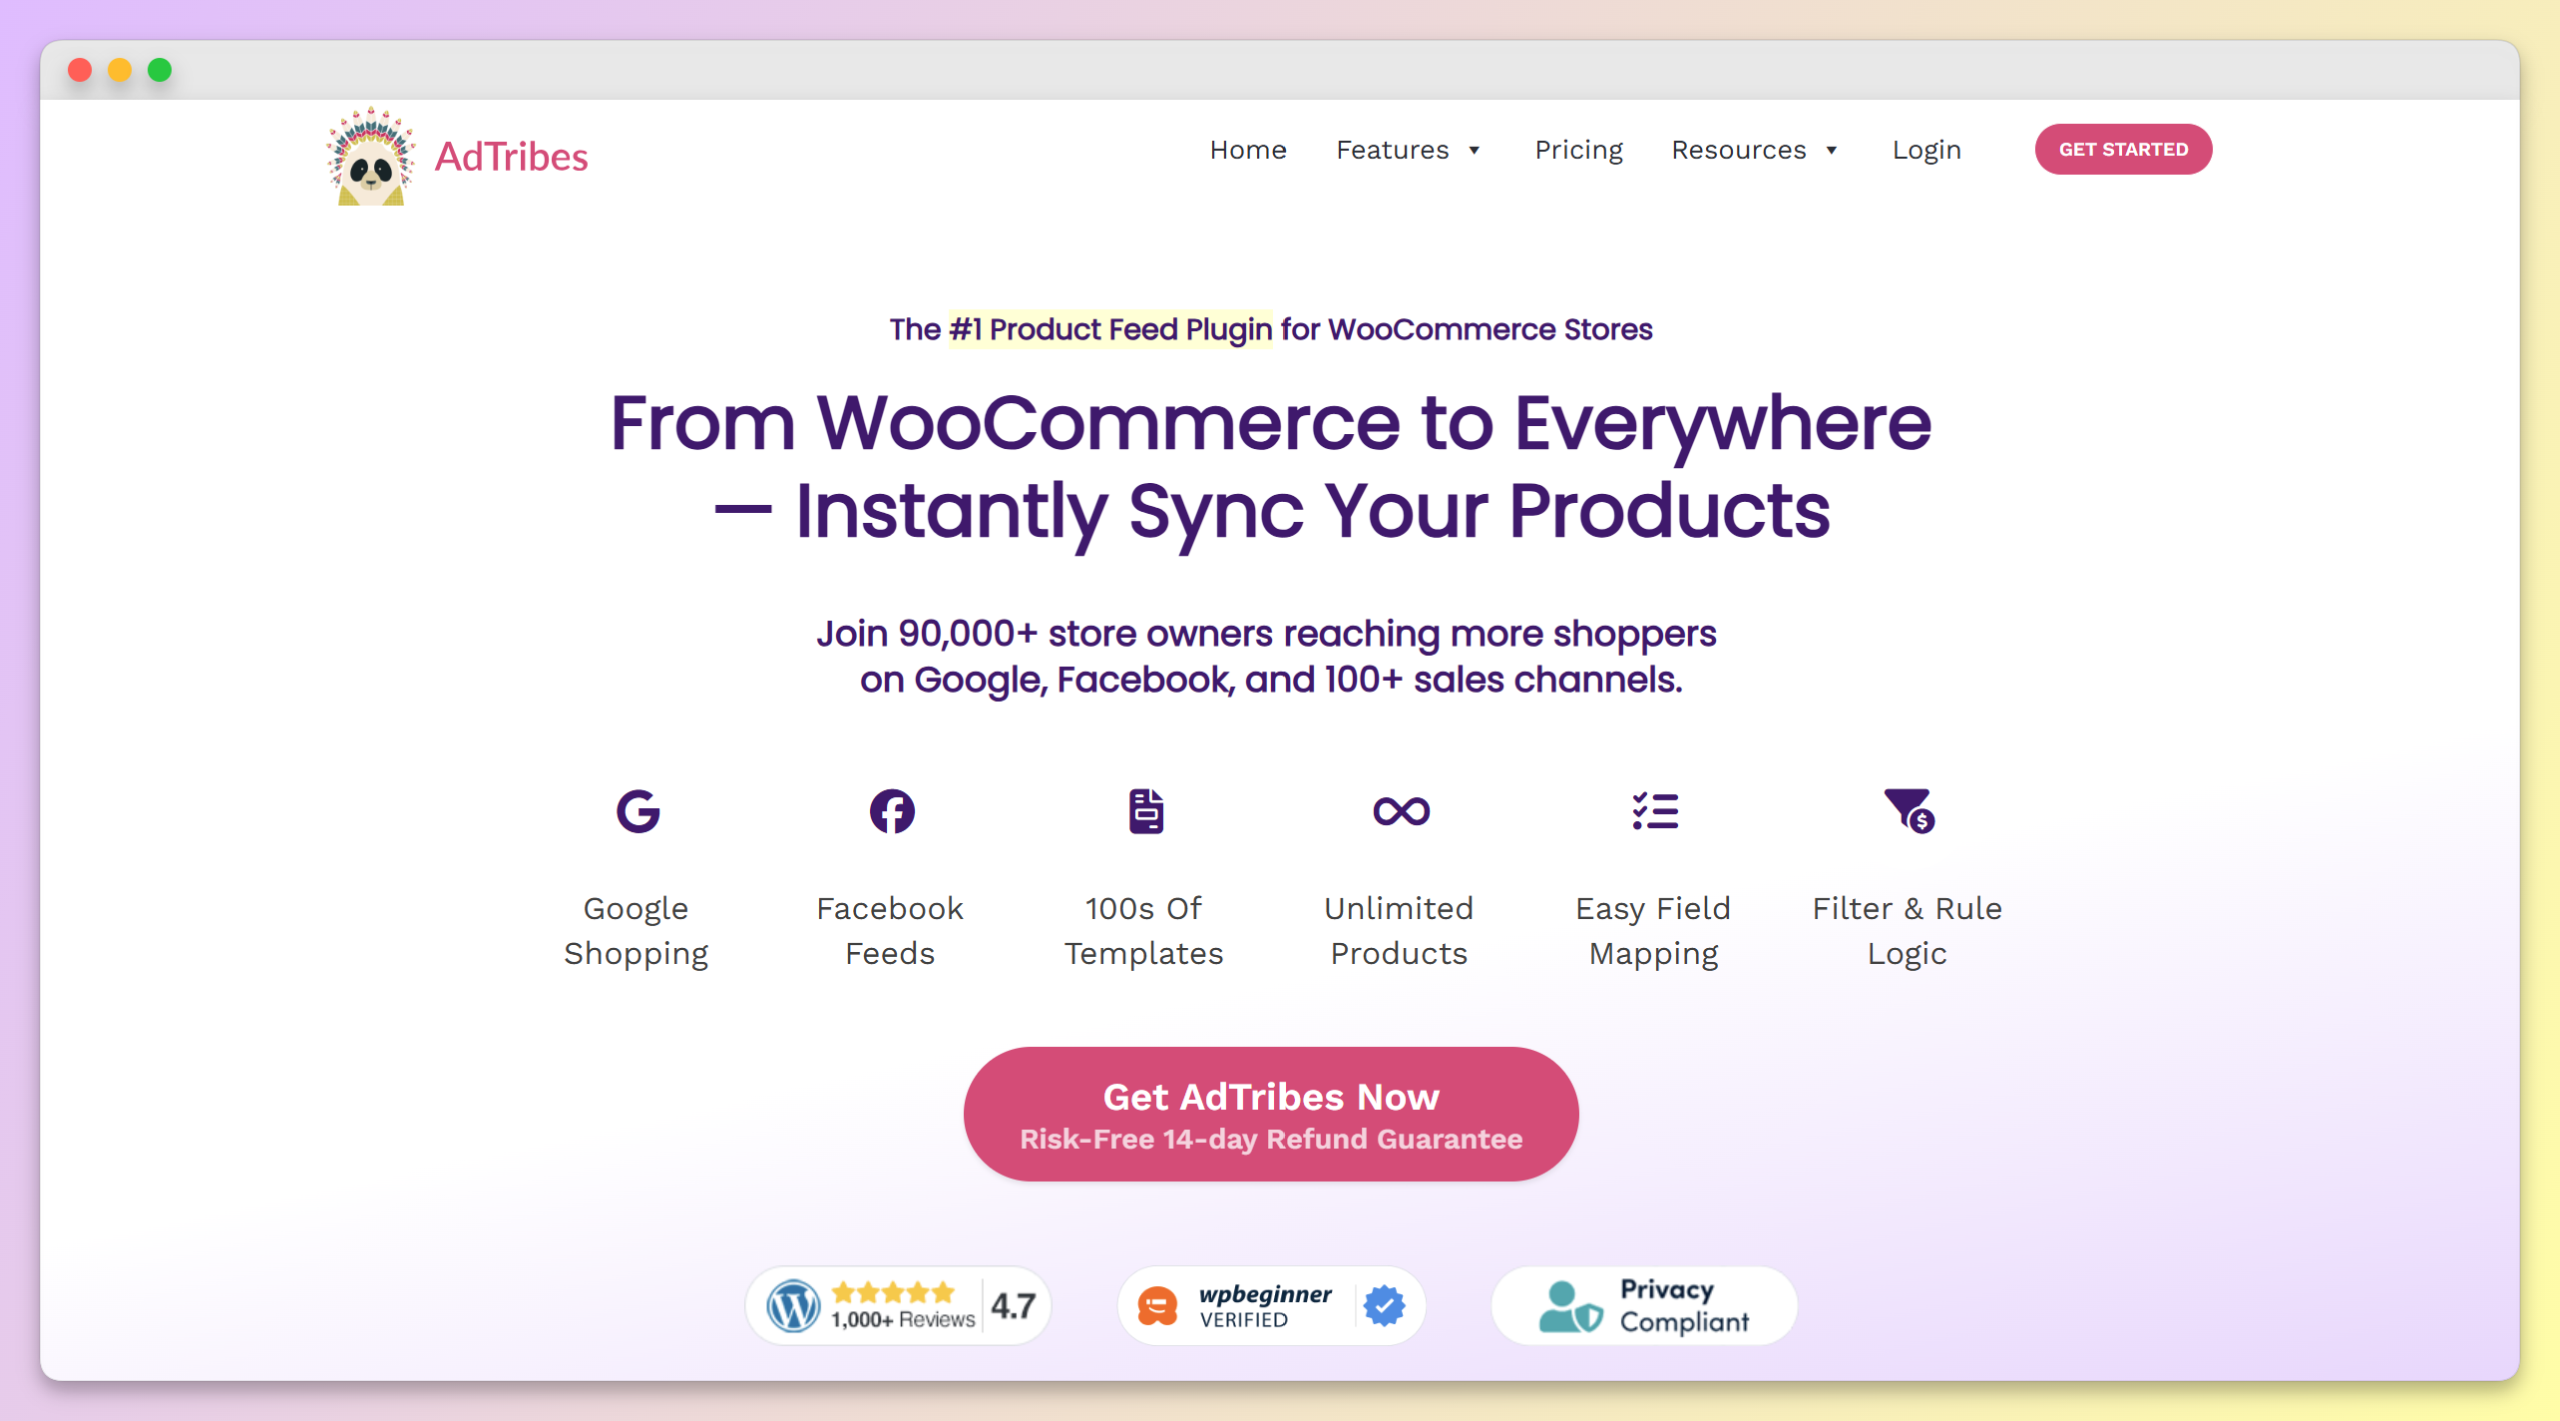The height and width of the screenshot is (1421, 2560).
Task: Click the Get AdTribes Now button
Action: [1270, 1114]
